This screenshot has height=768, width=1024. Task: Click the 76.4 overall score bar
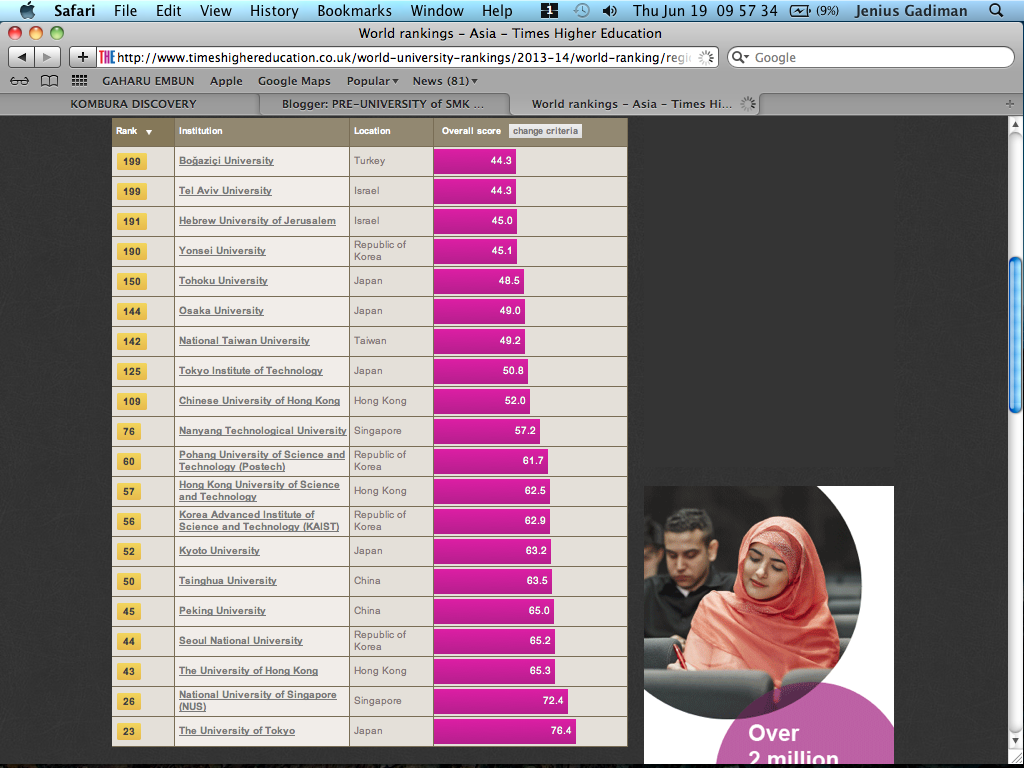click(505, 731)
